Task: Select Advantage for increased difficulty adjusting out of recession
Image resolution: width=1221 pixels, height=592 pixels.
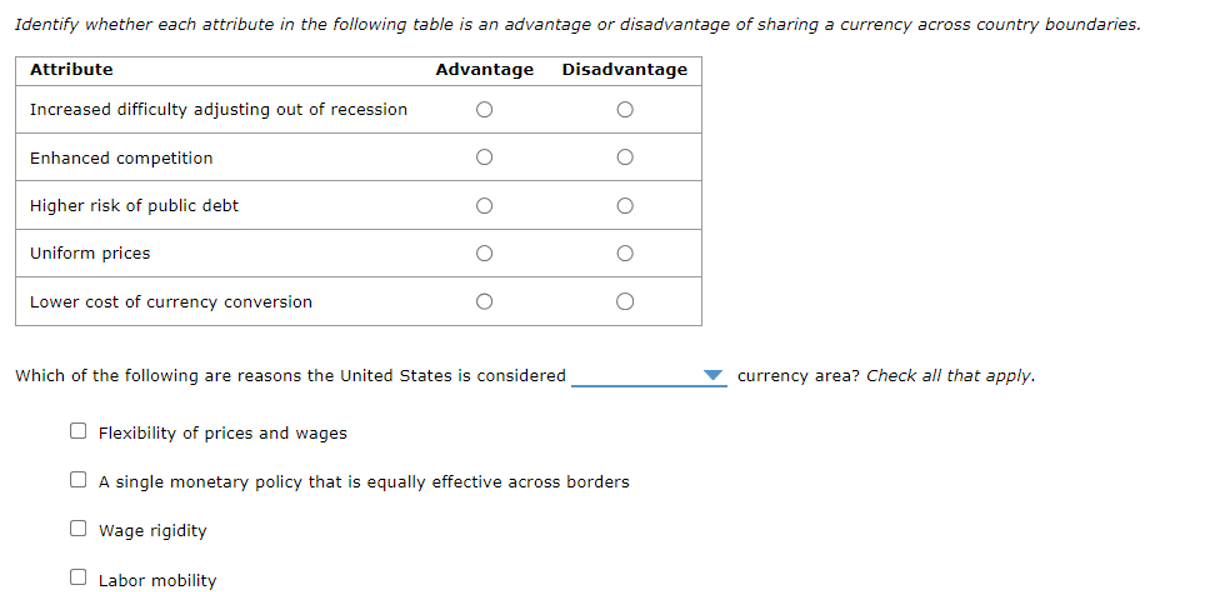Action: tap(484, 109)
